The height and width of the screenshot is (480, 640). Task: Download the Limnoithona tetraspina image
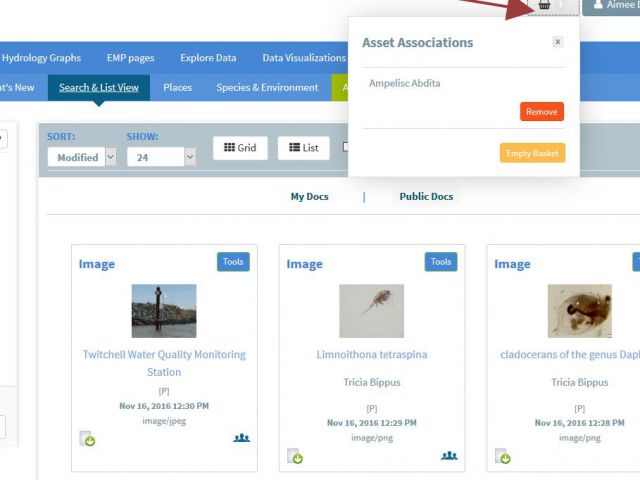coord(295,456)
